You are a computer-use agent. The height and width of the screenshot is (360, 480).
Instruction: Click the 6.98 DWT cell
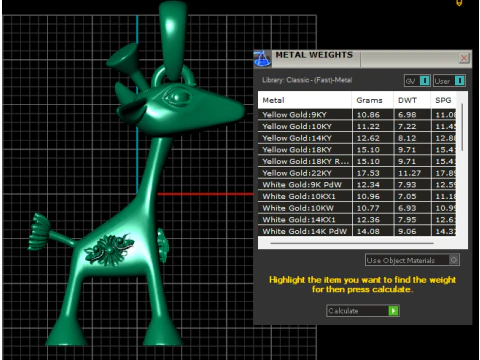[412, 115]
